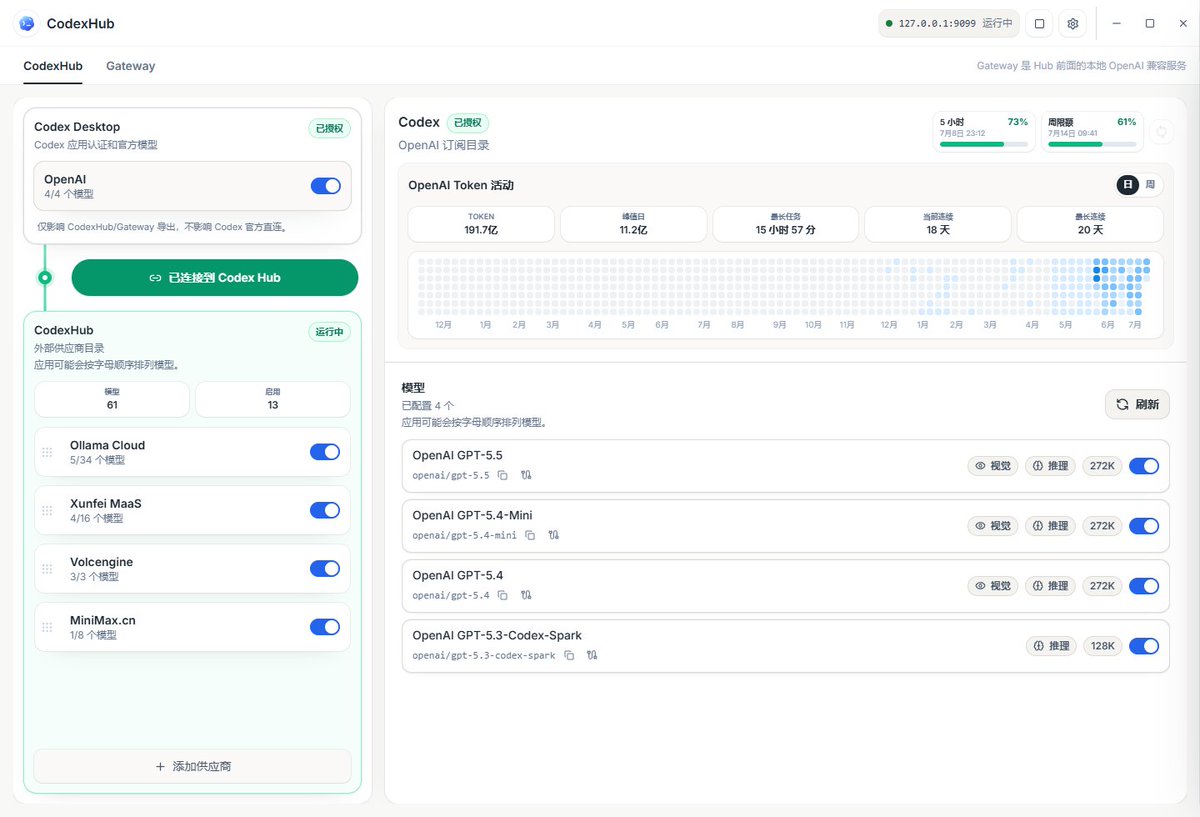Click the 最长任务 15 小时 57 分 stat card
The height and width of the screenshot is (817, 1200).
[785, 224]
